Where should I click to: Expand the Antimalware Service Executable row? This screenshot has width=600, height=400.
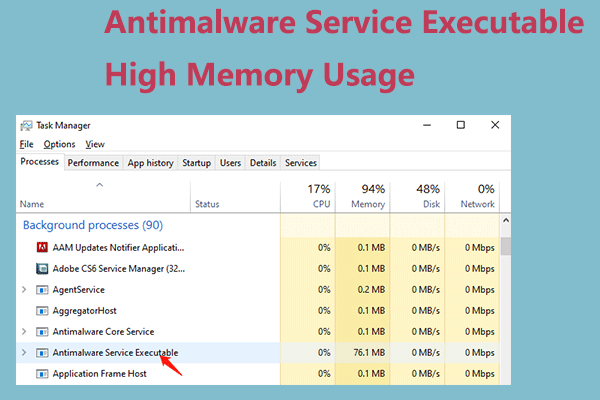[x=24, y=353]
